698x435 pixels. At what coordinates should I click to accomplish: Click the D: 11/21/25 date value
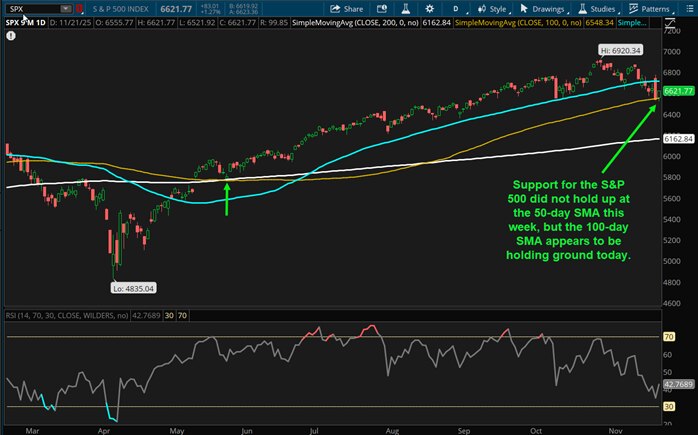70,22
